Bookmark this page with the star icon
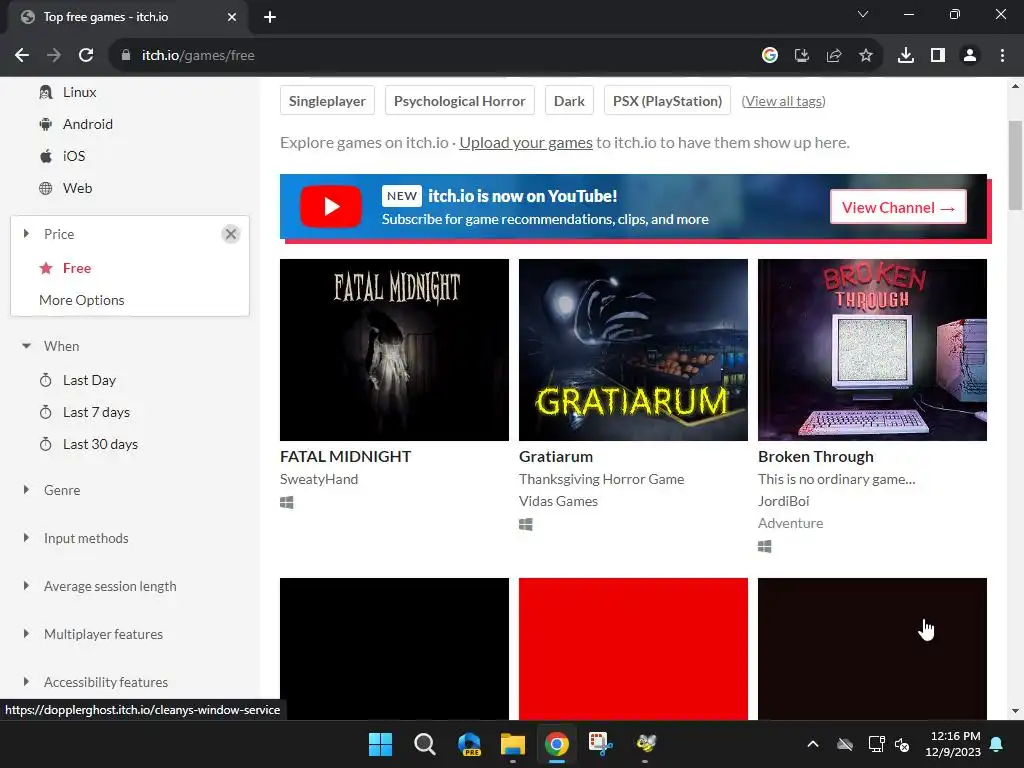The height and width of the screenshot is (768, 1024). coord(865,56)
